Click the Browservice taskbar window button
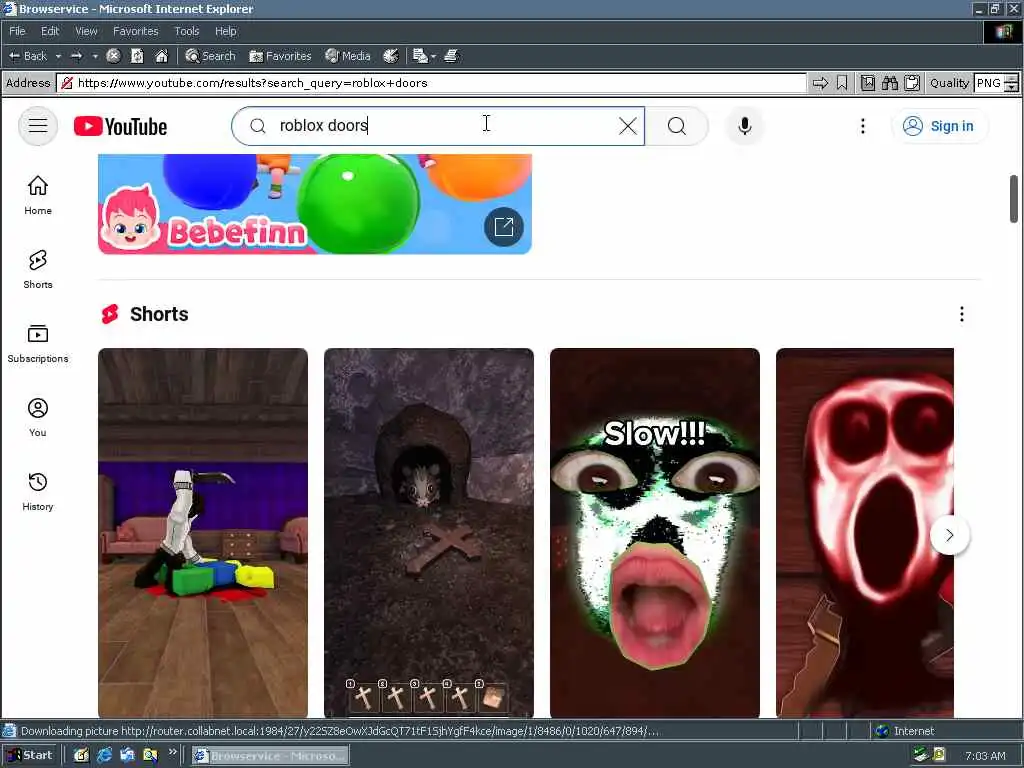1024x768 pixels. point(270,756)
